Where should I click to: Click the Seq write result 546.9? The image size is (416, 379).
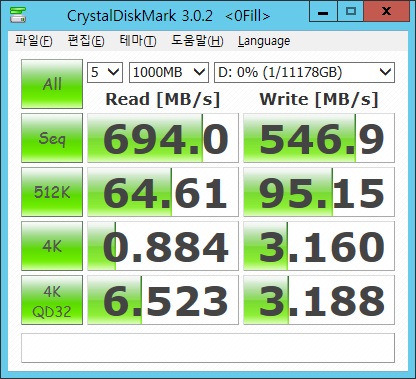pos(319,138)
